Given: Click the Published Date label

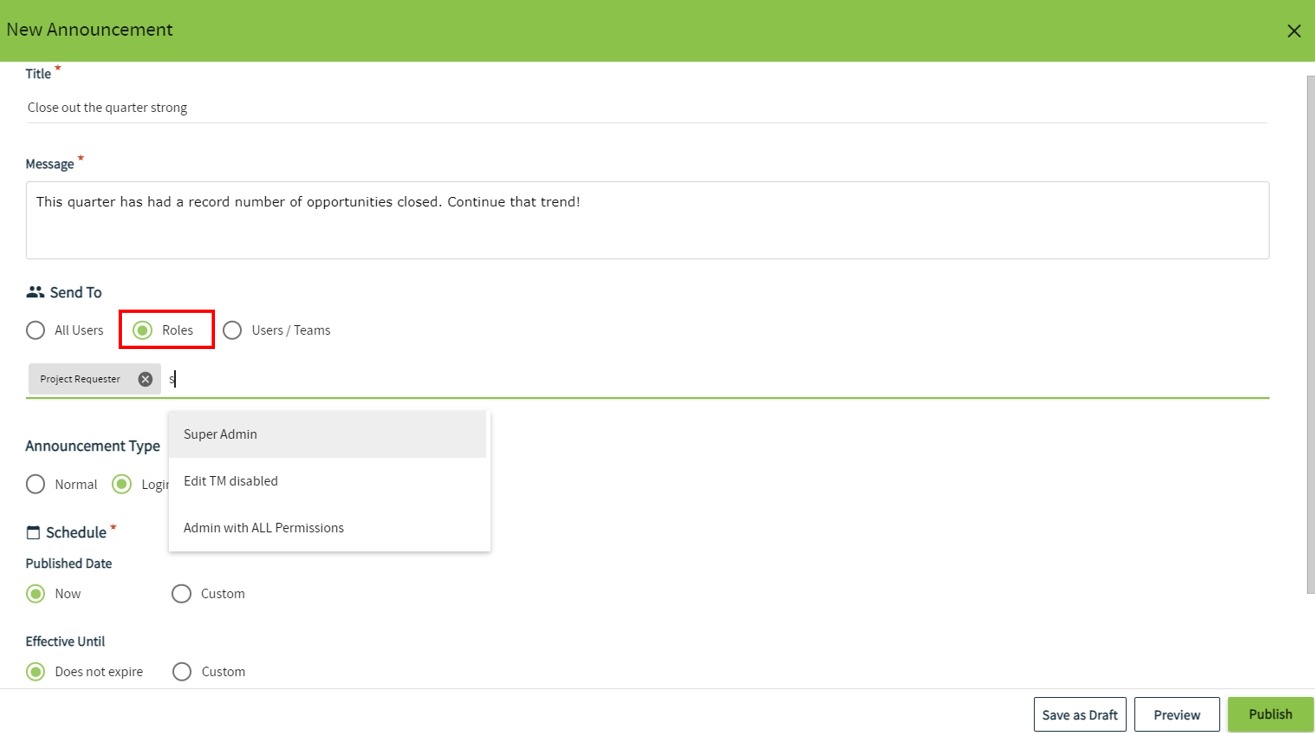Looking at the screenshot, I should click(x=69, y=563).
